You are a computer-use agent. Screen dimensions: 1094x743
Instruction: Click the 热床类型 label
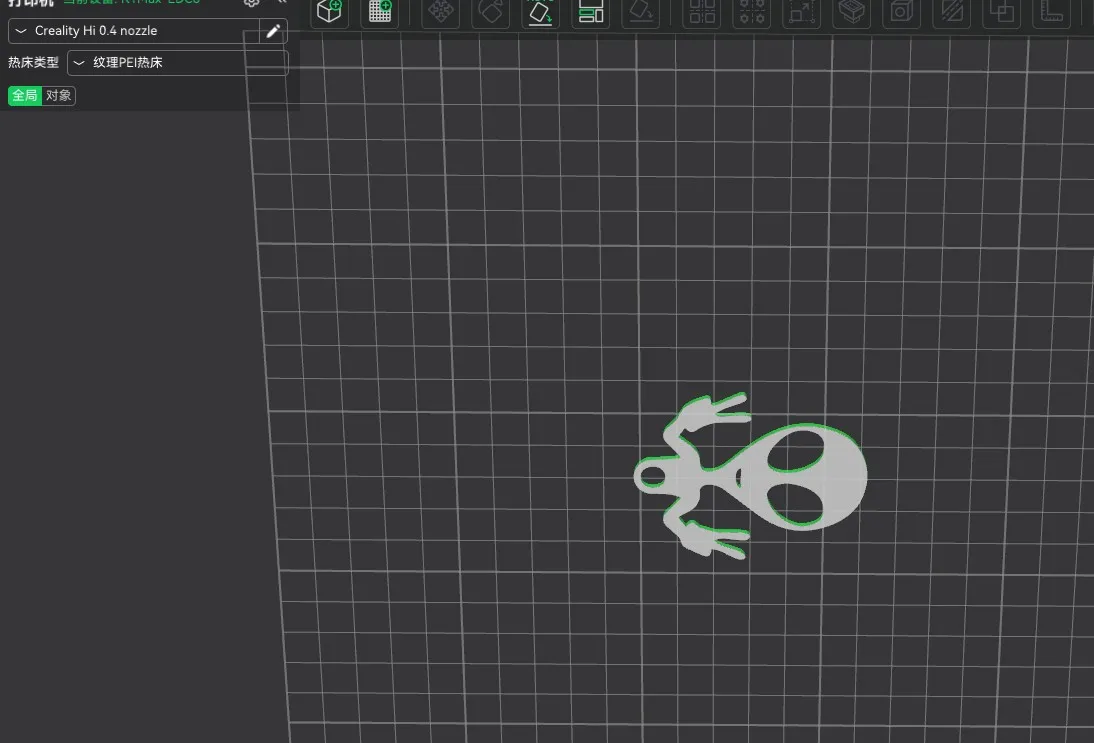pos(33,63)
